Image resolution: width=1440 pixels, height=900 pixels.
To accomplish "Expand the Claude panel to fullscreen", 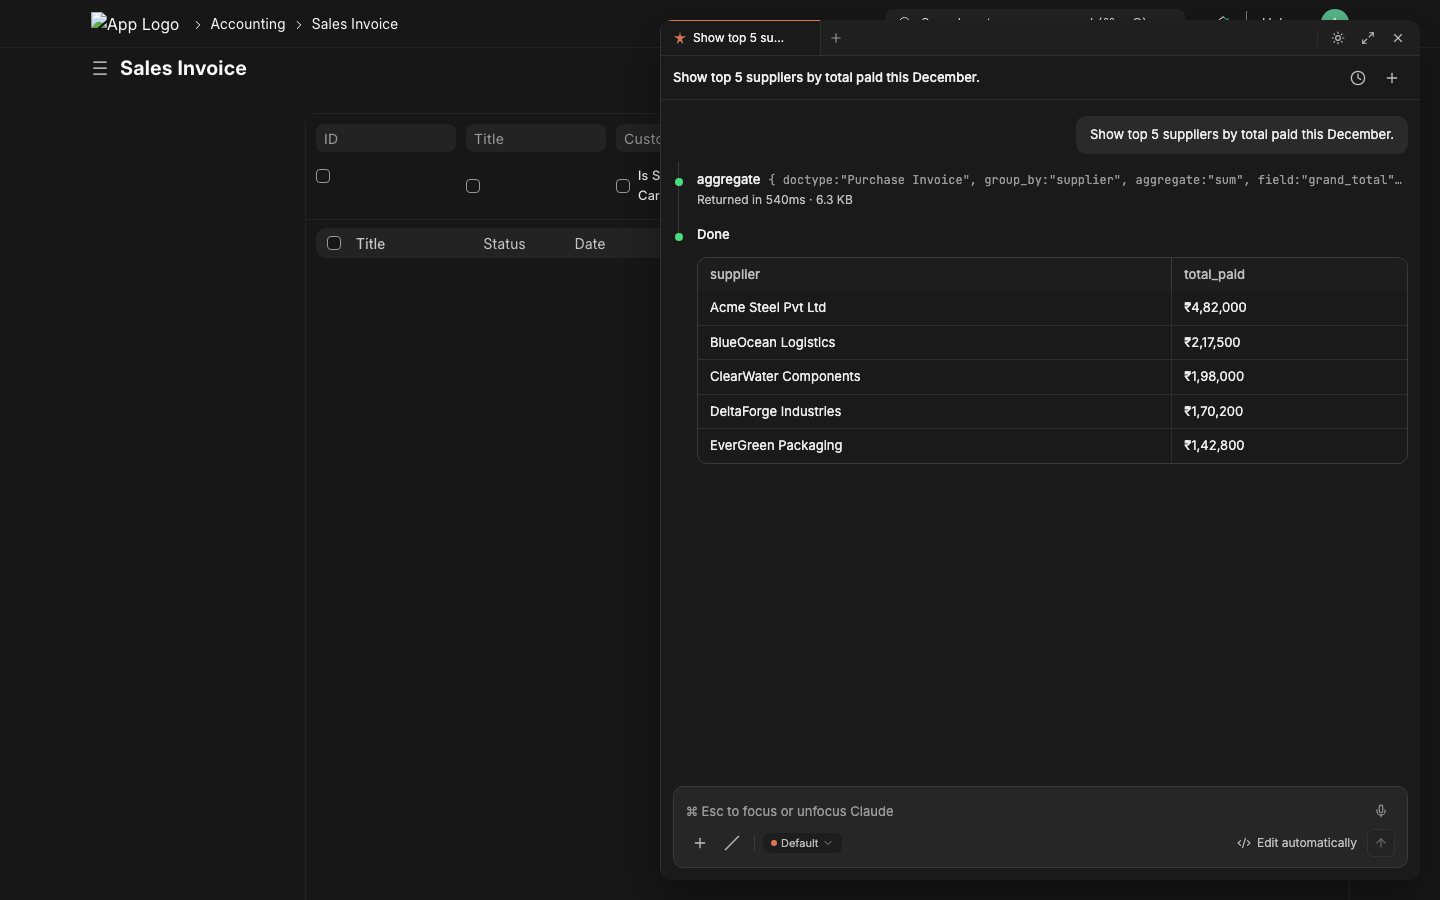I will 1368,38.
